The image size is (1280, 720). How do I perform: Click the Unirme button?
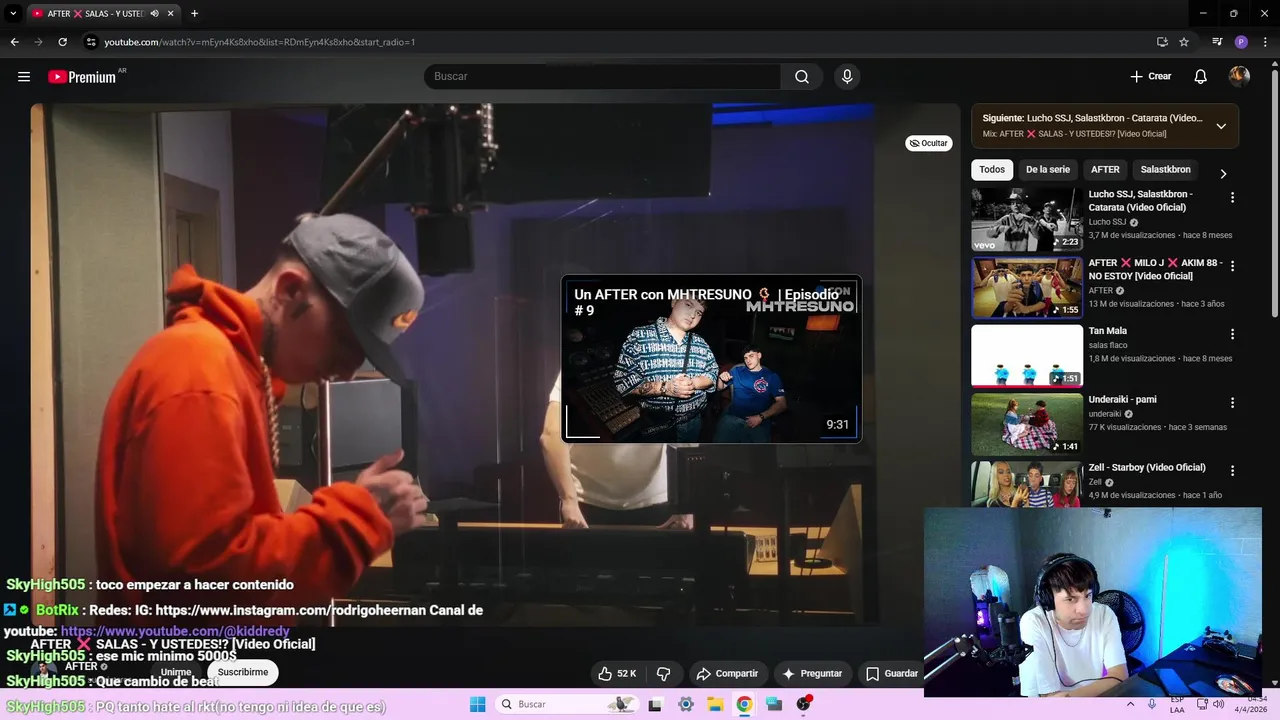tap(175, 672)
